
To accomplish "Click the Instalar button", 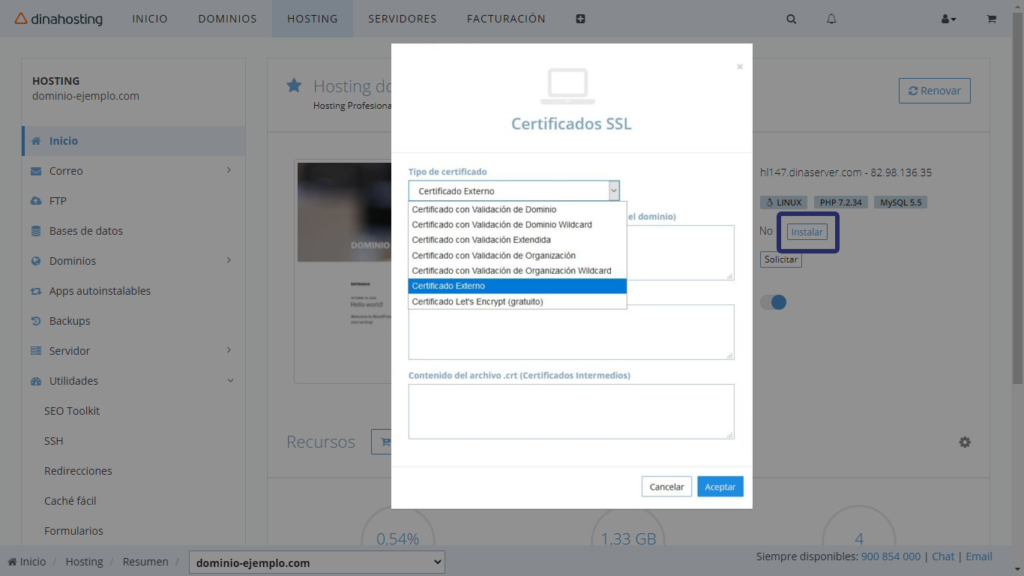I will (x=807, y=231).
